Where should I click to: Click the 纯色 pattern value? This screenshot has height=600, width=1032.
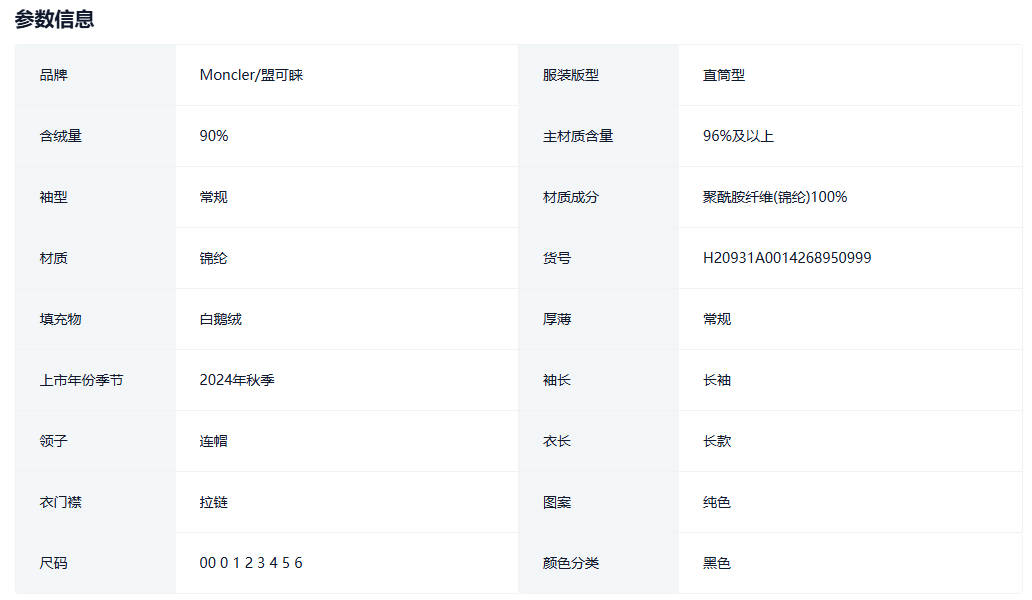pos(717,502)
